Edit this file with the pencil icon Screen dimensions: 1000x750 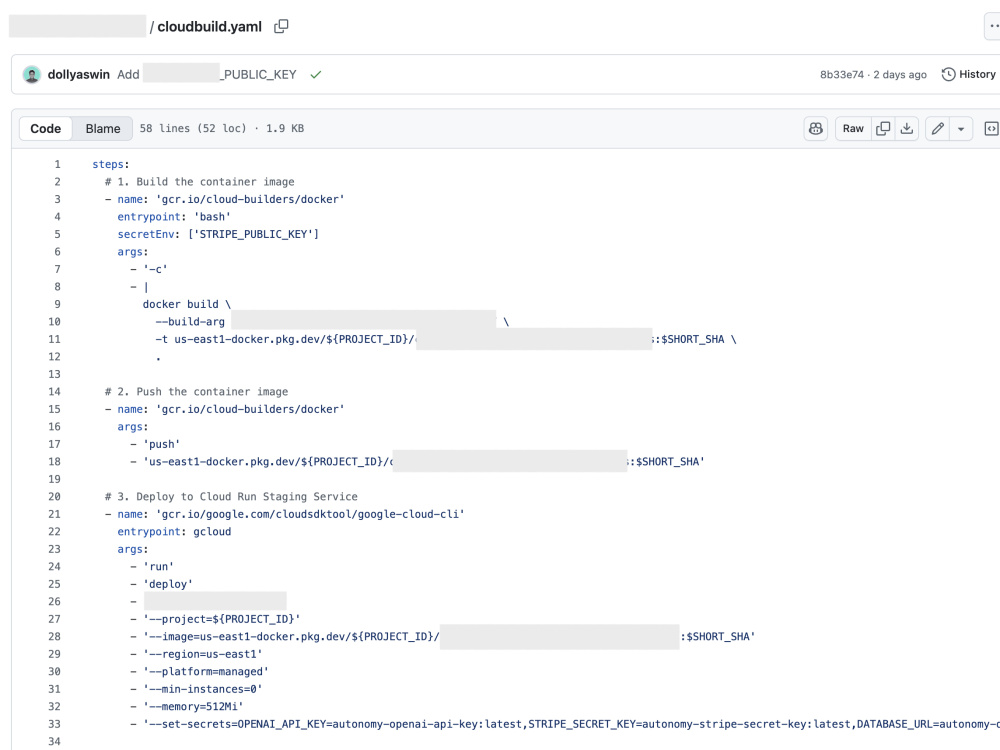click(x=938, y=129)
